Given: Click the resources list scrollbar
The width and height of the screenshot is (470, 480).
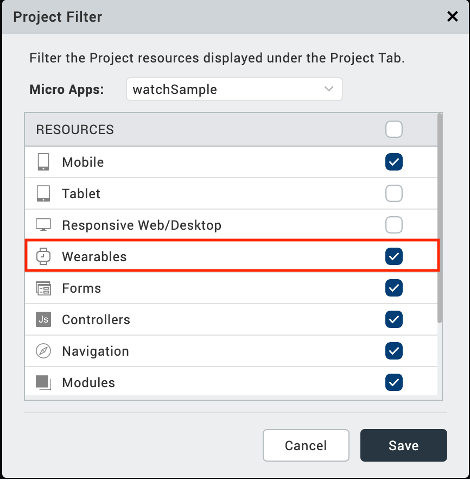Looking at the screenshot, I should coord(440,218).
